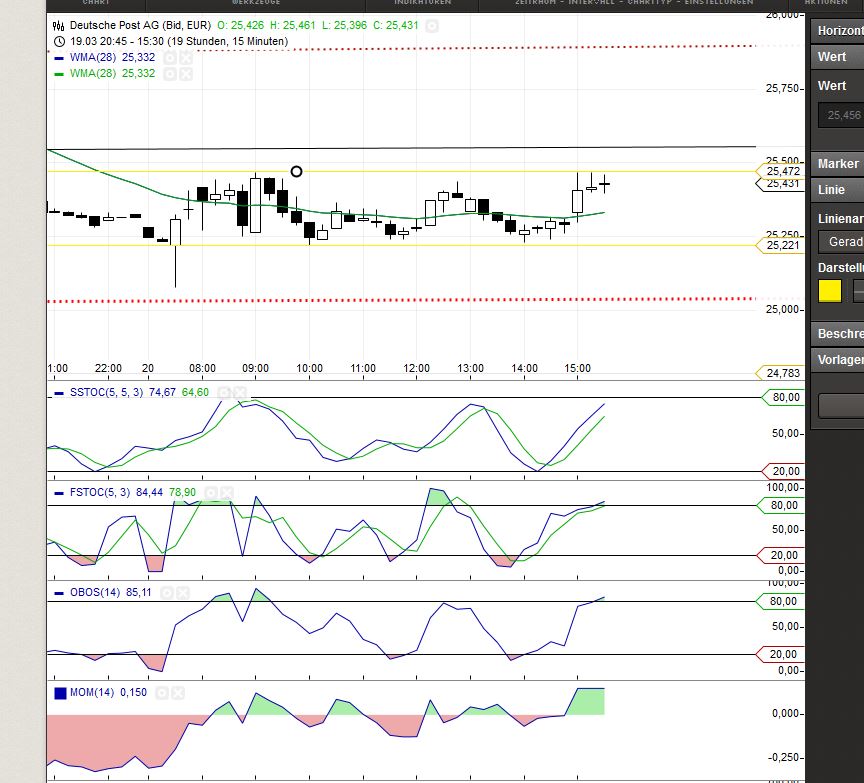Click FSTOC's green 80,00 level label
864x783 pixels.
[781, 505]
